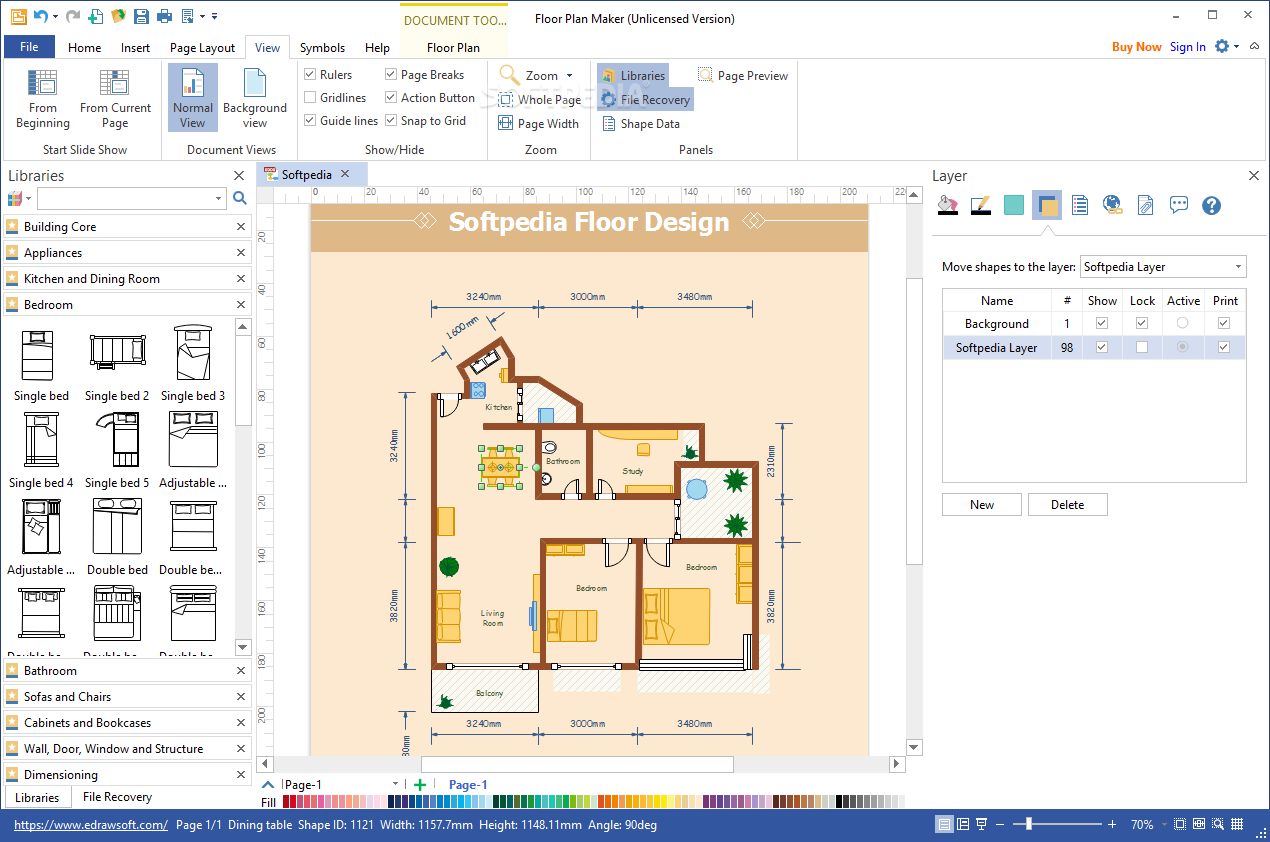The width and height of the screenshot is (1270, 842).
Task: Set Background layer as active
Action: (1183, 323)
